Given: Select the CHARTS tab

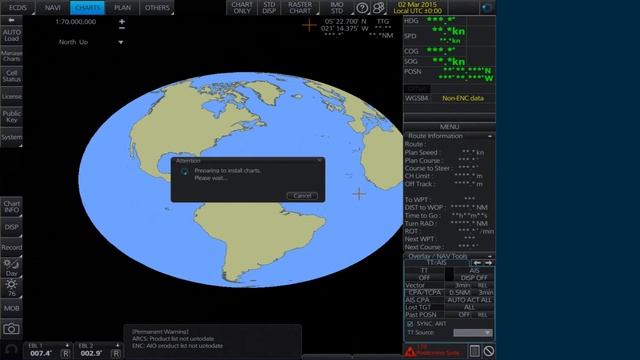Looking at the screenshot, I should click(x=87, y=8).
